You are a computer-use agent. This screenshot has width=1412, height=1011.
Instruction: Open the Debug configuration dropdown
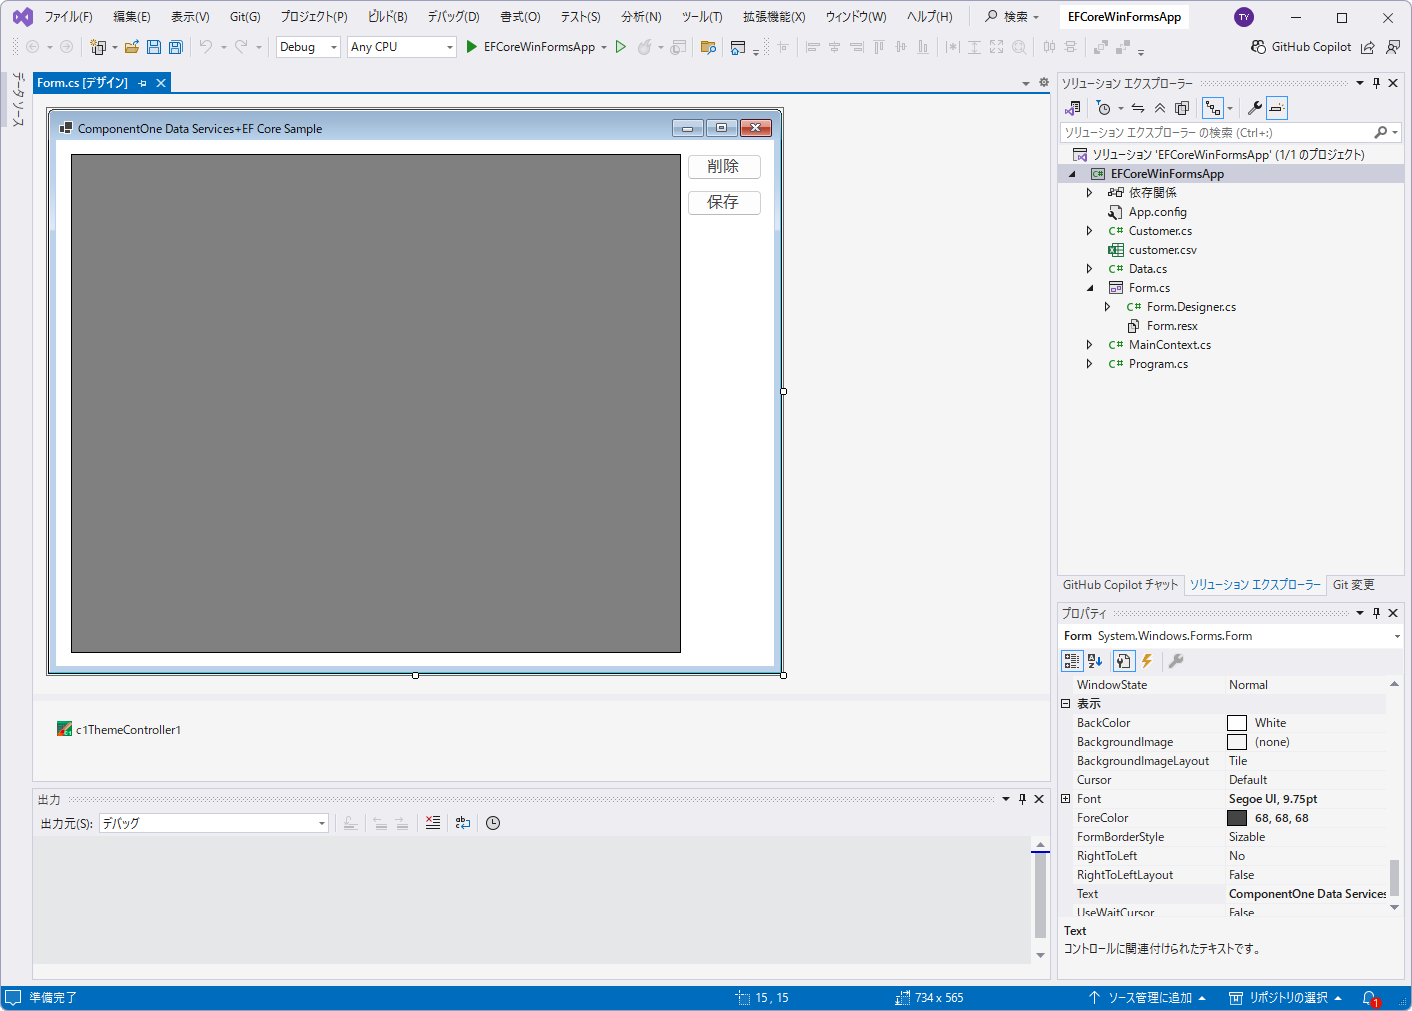tap(308, 47)
